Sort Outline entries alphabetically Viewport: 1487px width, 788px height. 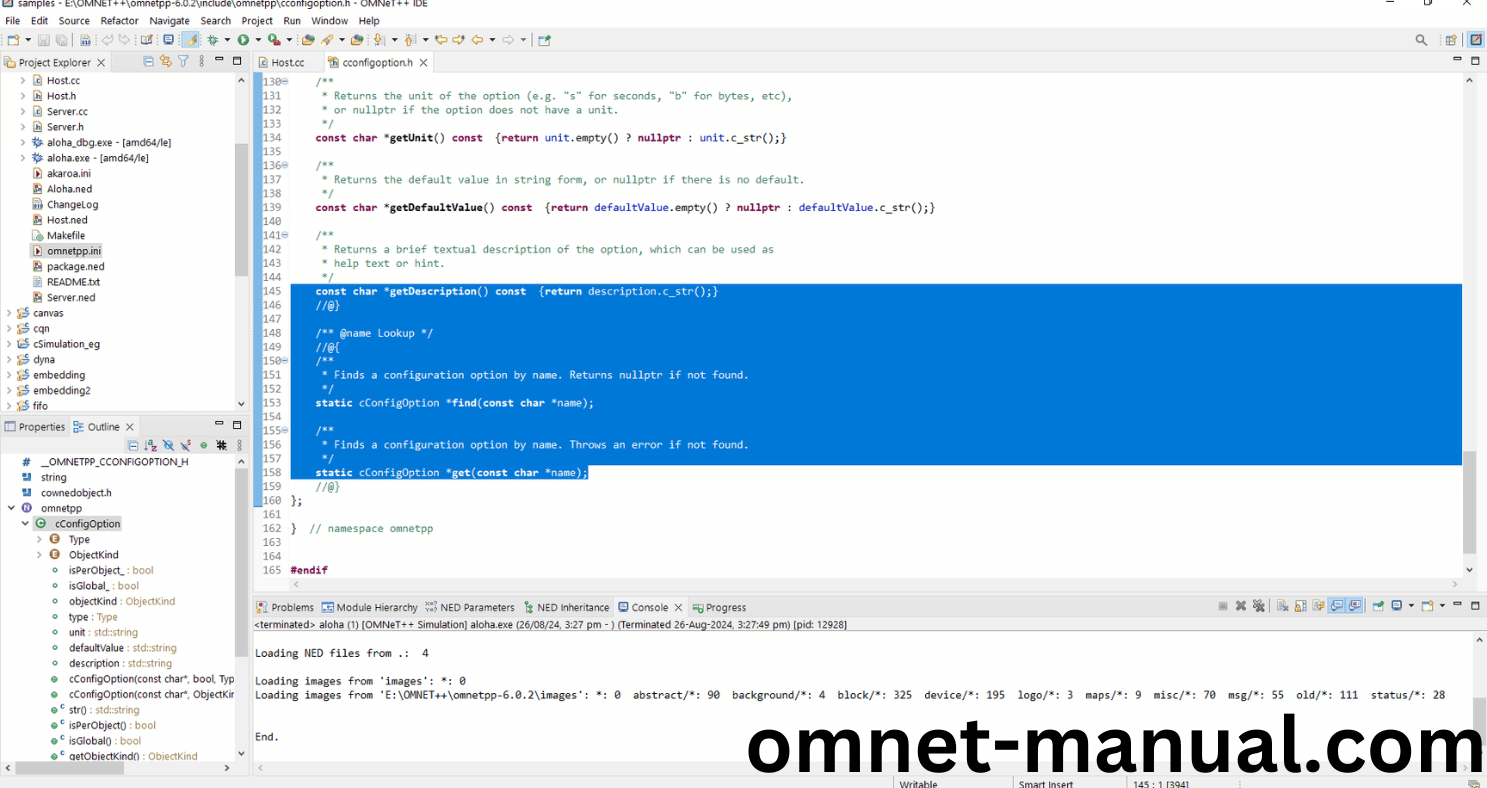click(x=150, y=445)
